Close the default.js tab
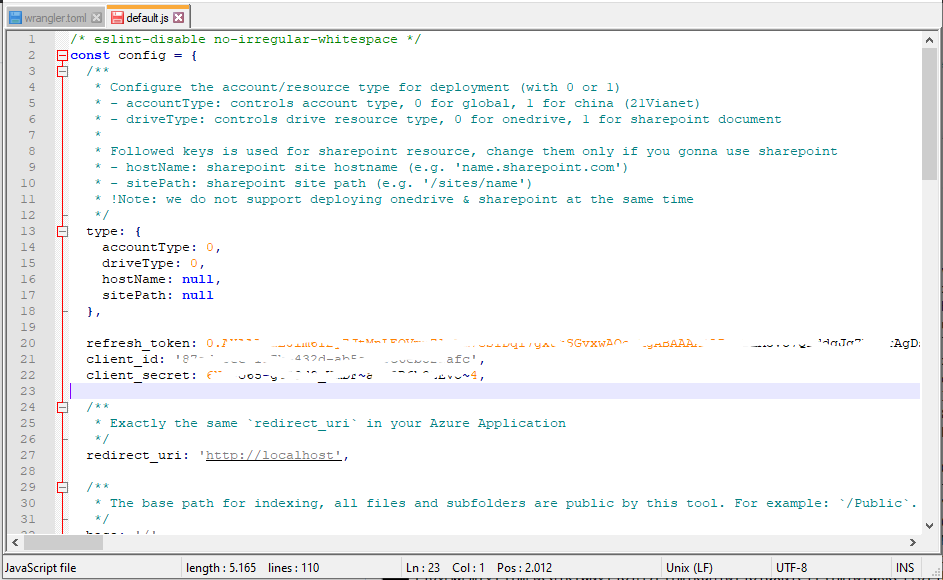Screen dimensions: 943x580 point(179,17)
